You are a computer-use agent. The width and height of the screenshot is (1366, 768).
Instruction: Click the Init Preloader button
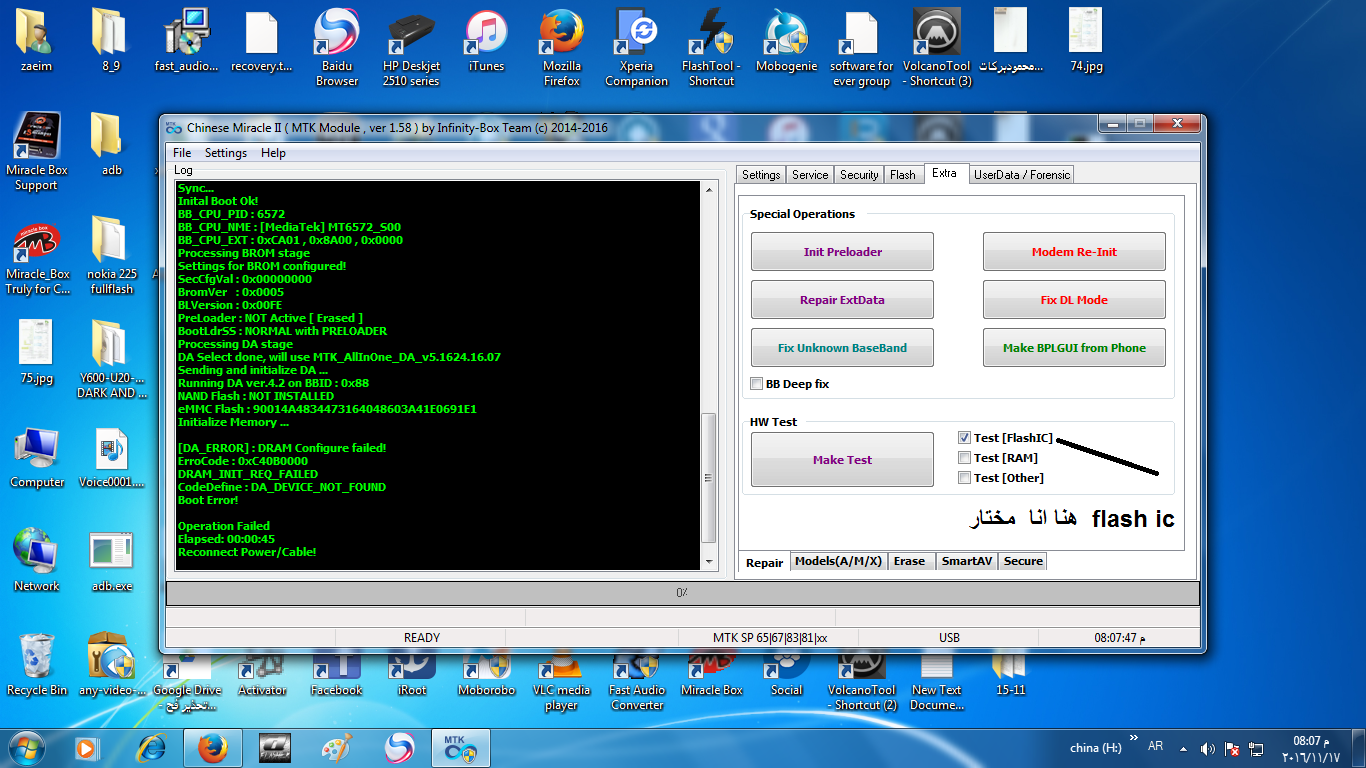(x=843, y=252)
